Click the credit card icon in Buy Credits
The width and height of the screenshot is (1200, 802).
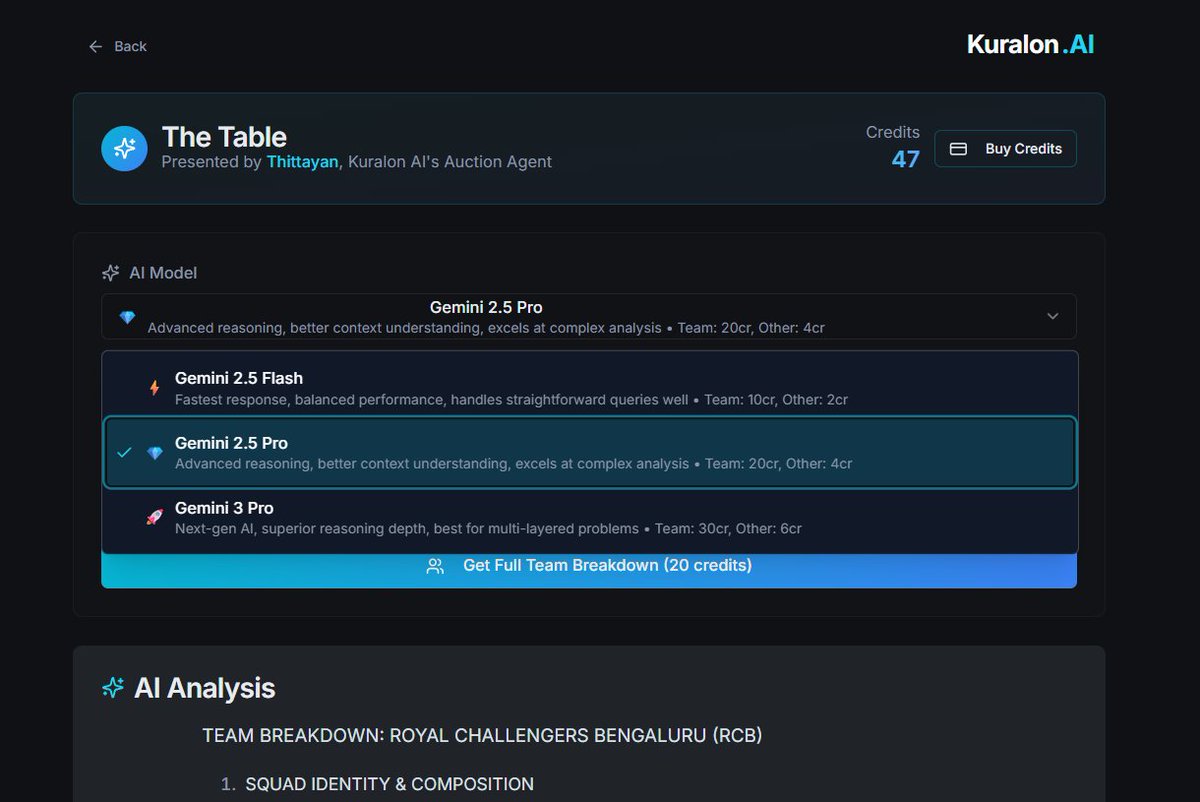tap(958, 148)
